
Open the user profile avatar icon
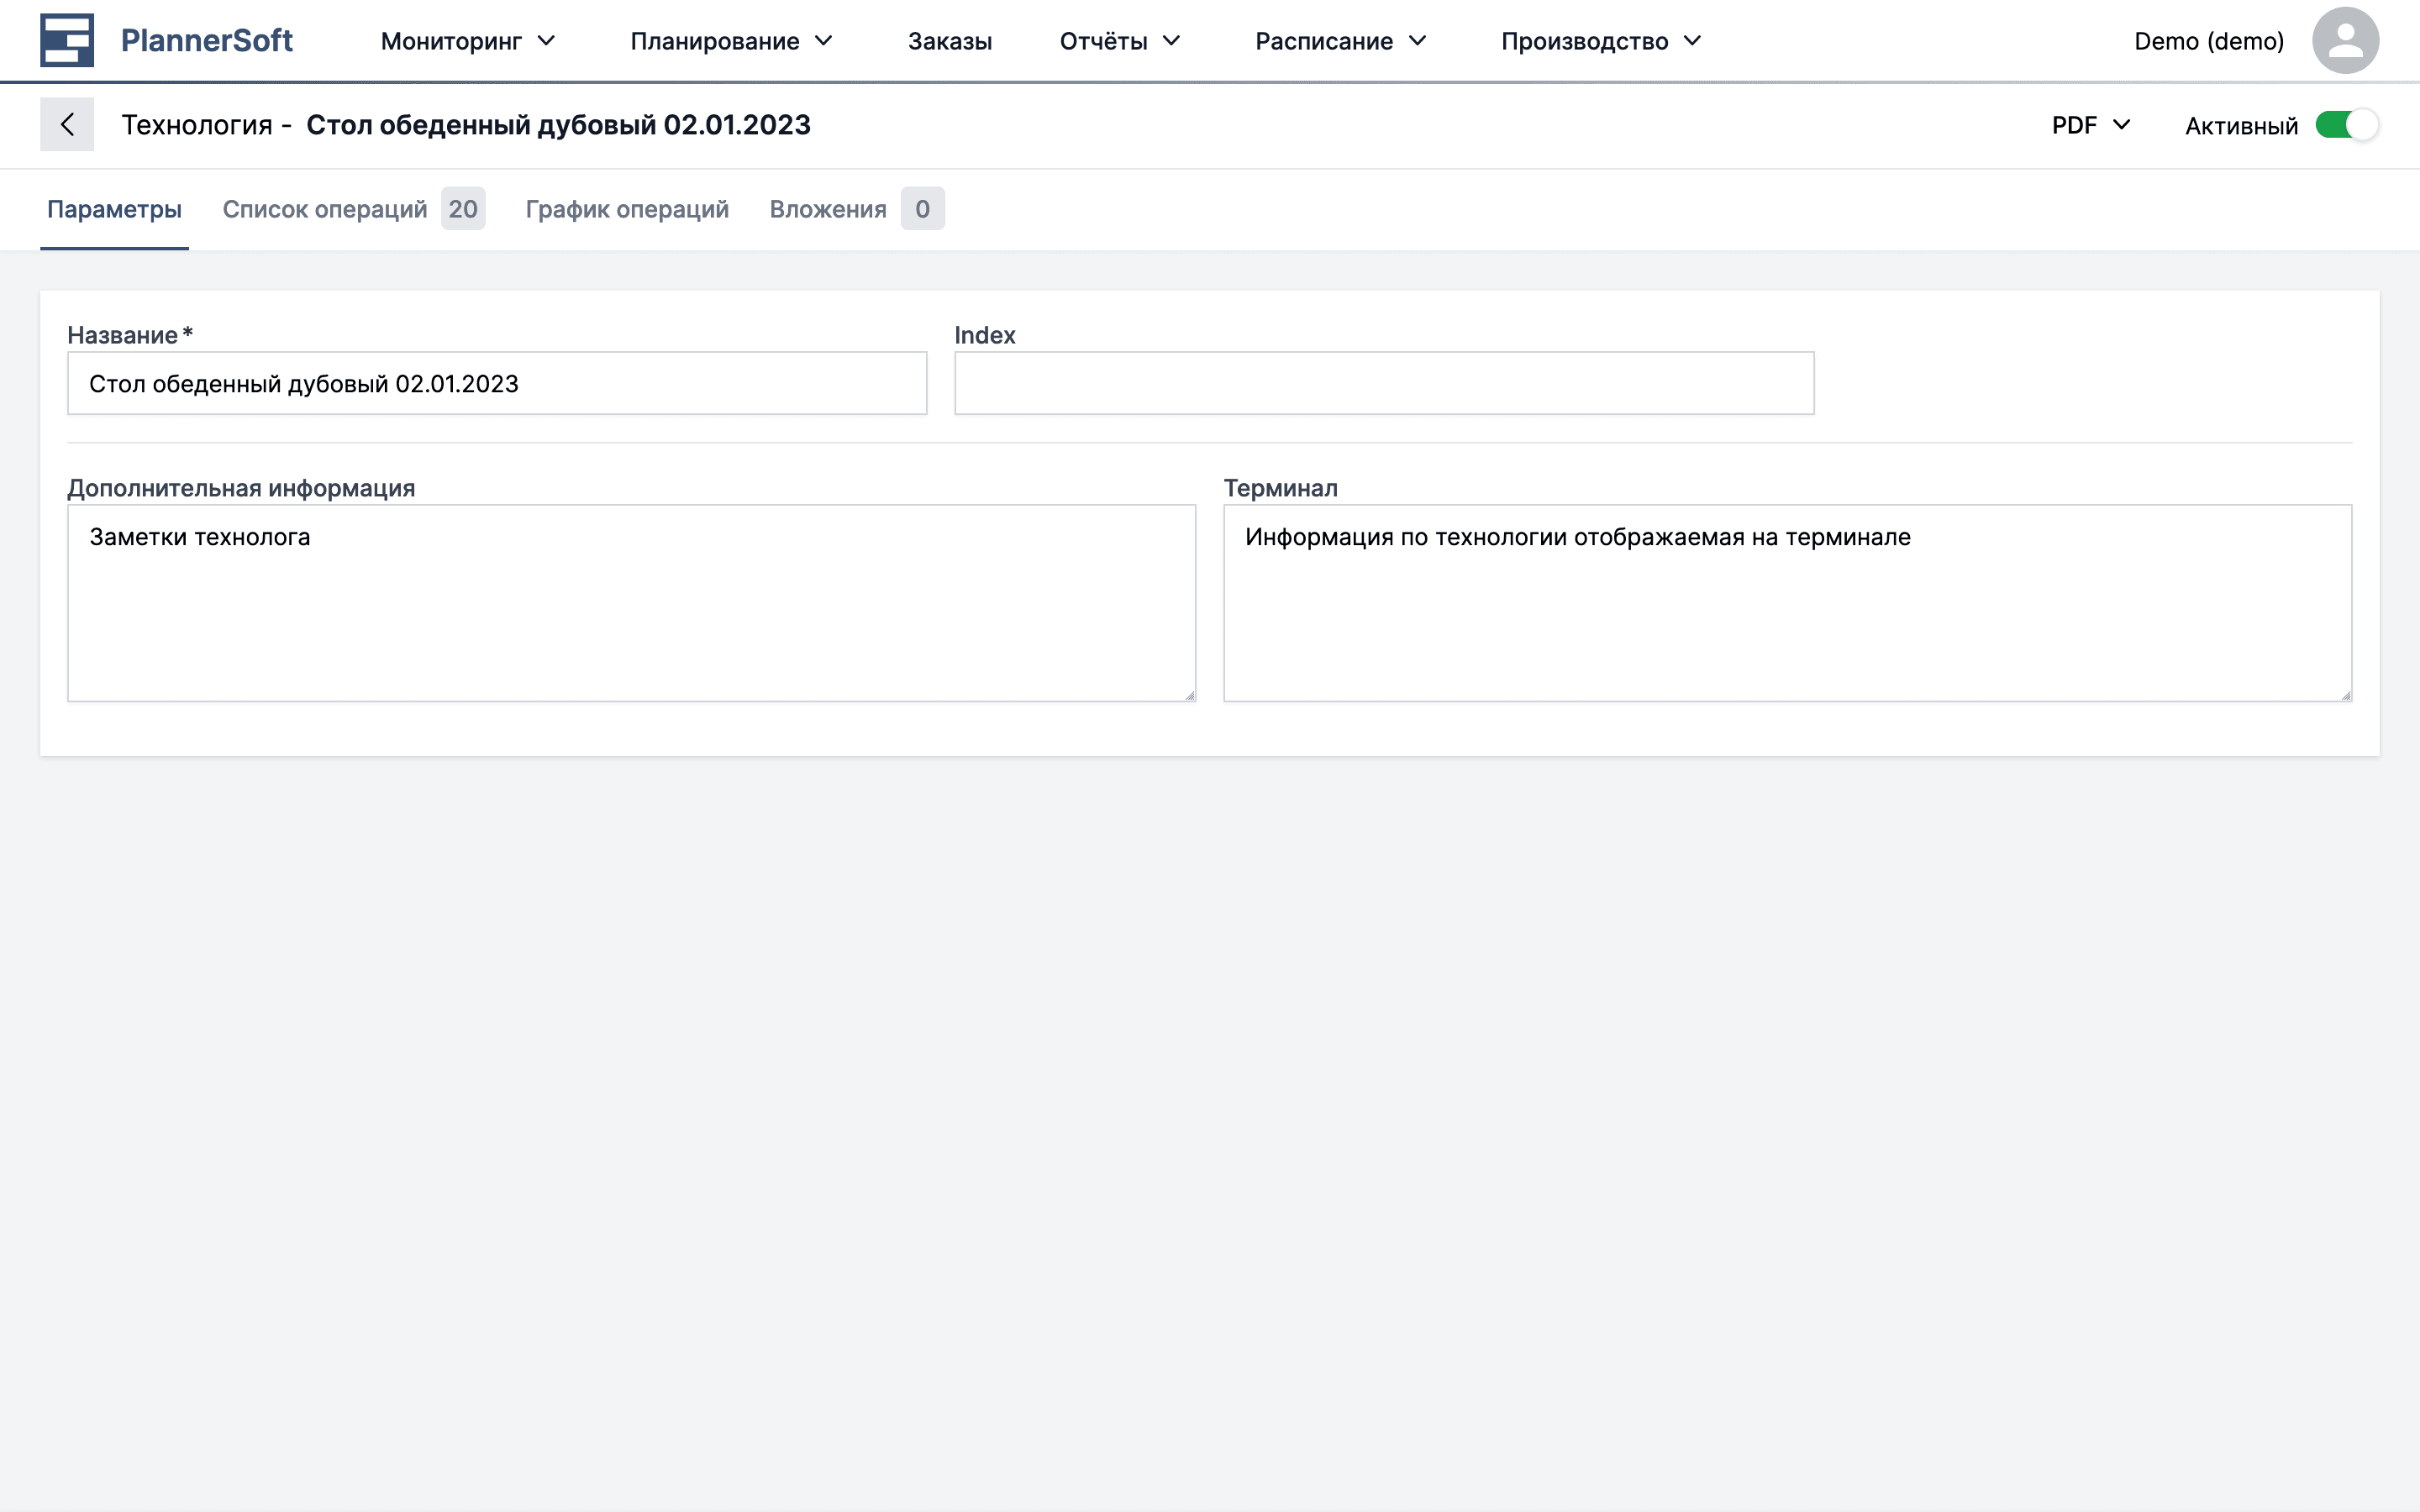(x=2345, y=40)
